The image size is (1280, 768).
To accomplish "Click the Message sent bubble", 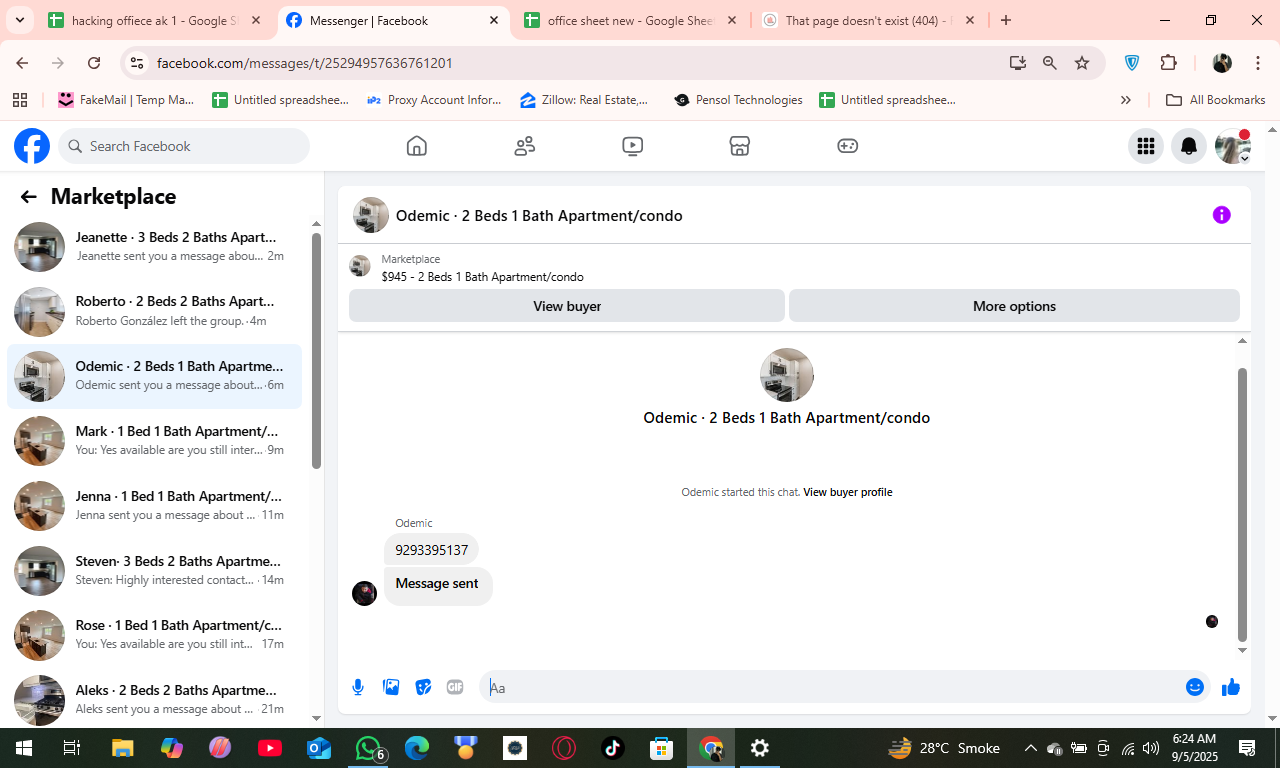I will 437,586.
